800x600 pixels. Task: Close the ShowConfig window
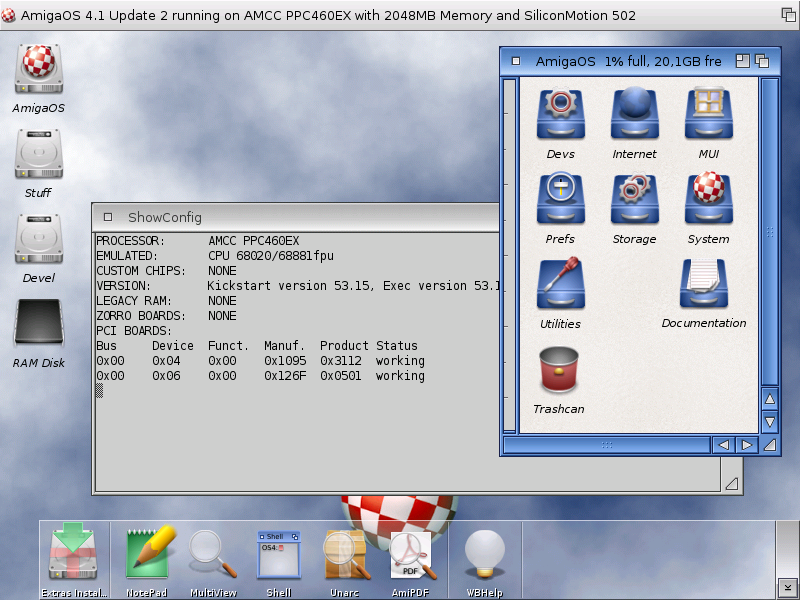pyautogui.click(x=108, y=217)
